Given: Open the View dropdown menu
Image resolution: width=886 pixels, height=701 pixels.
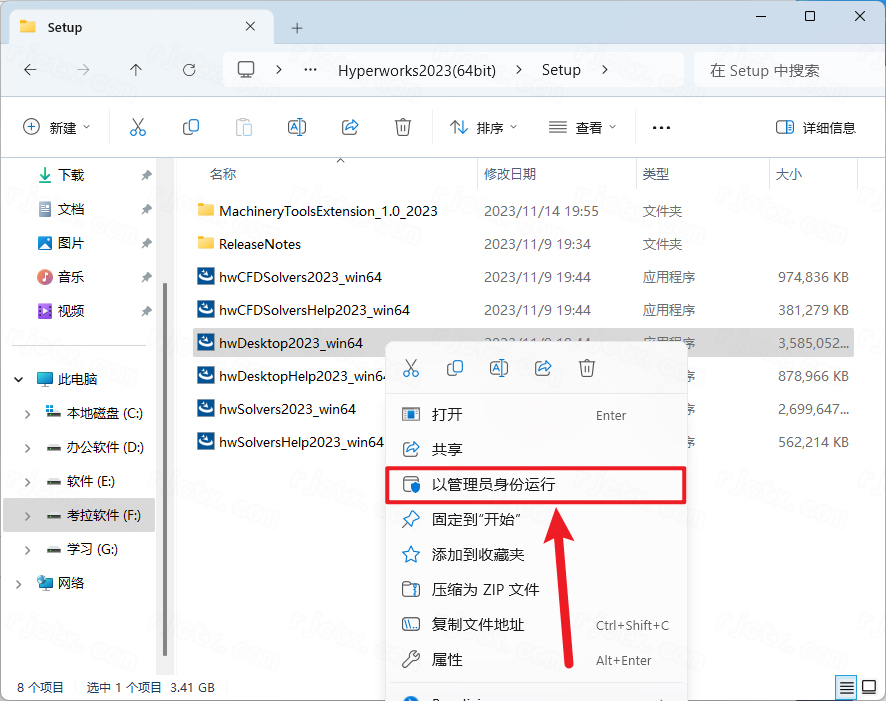Looking at the screenshot, I should [x=584, y=127].
